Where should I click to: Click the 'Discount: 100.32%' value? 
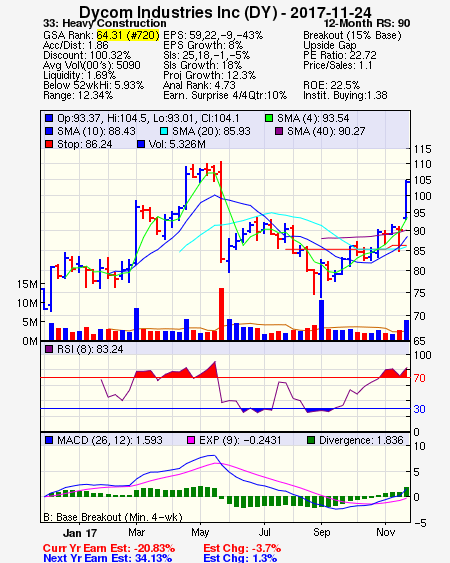tap(87, 55)
